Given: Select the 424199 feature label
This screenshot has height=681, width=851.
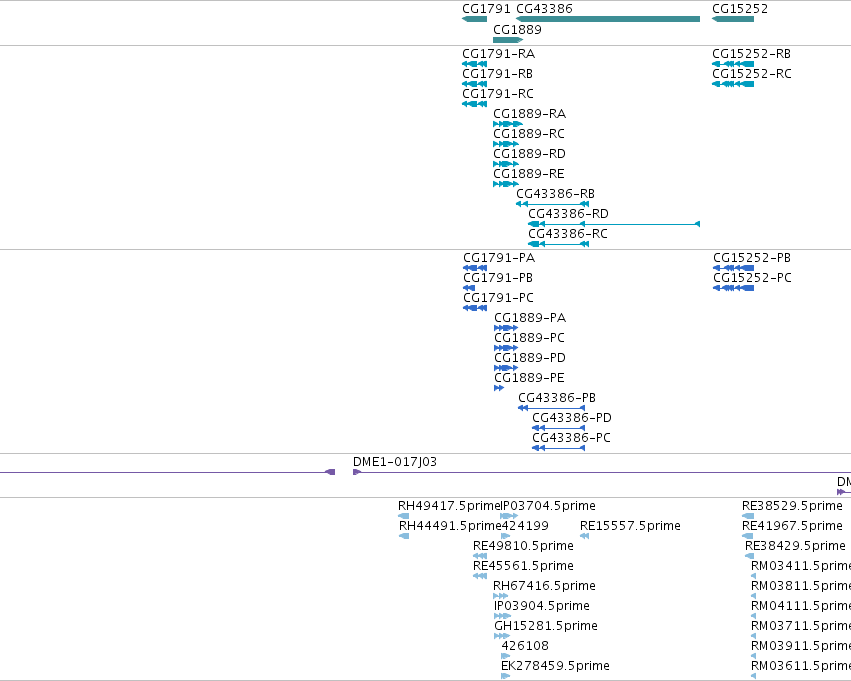Looking at the screenshot, I should (525, 526).
